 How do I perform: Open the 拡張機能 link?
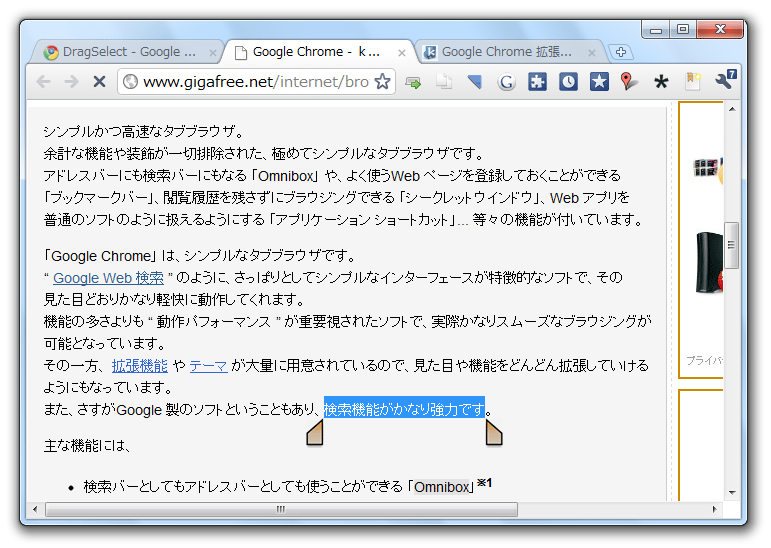(140, 365)
